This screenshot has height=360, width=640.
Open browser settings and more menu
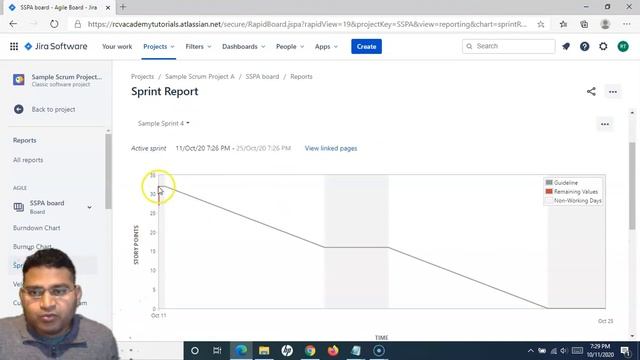[x=627, y=24]
